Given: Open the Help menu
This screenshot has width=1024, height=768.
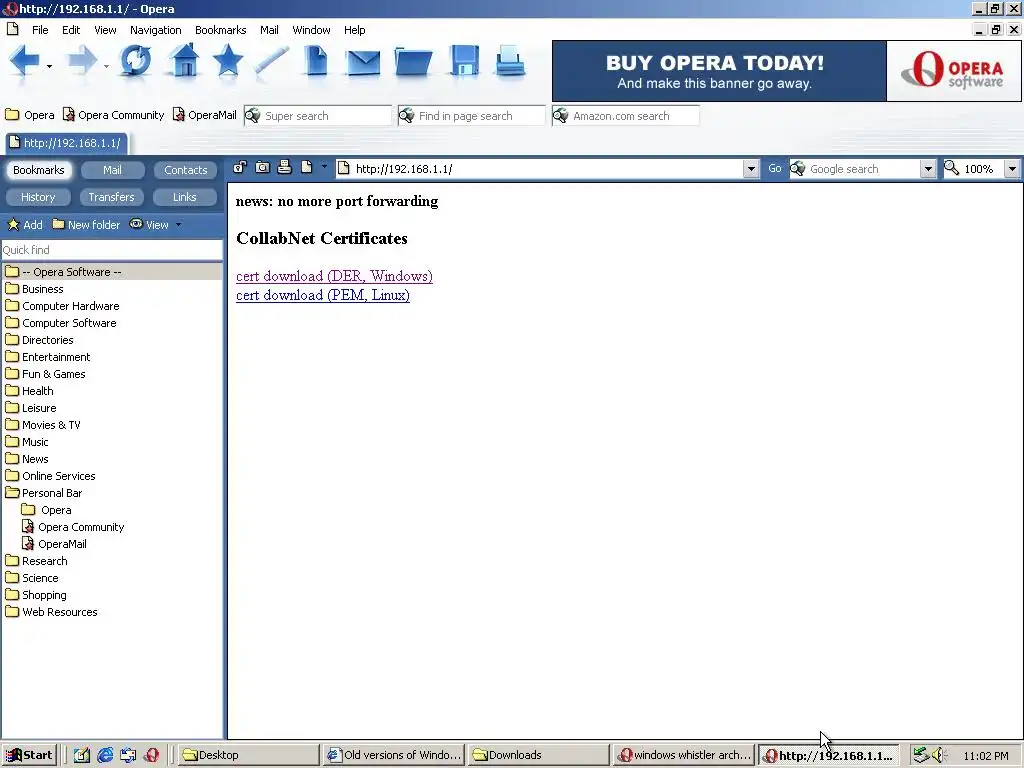Looking at the screenshot, I should (x=355, y=30).
